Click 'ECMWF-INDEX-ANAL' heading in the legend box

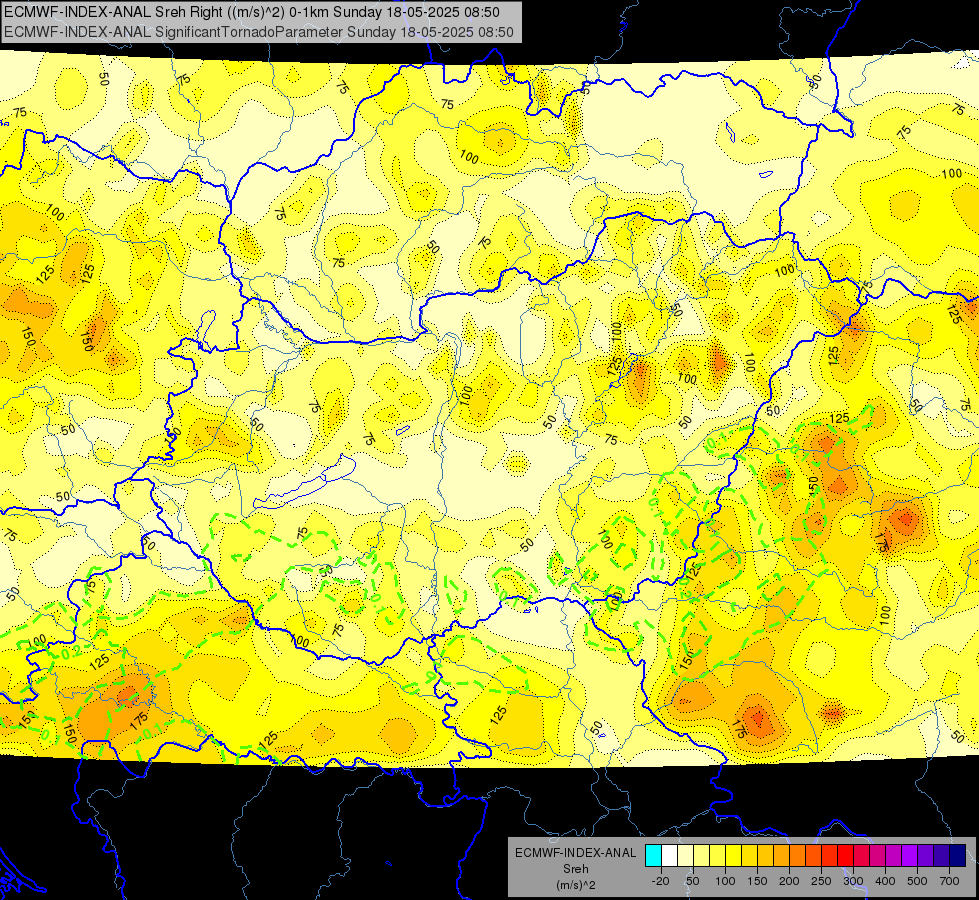point(576,853)
